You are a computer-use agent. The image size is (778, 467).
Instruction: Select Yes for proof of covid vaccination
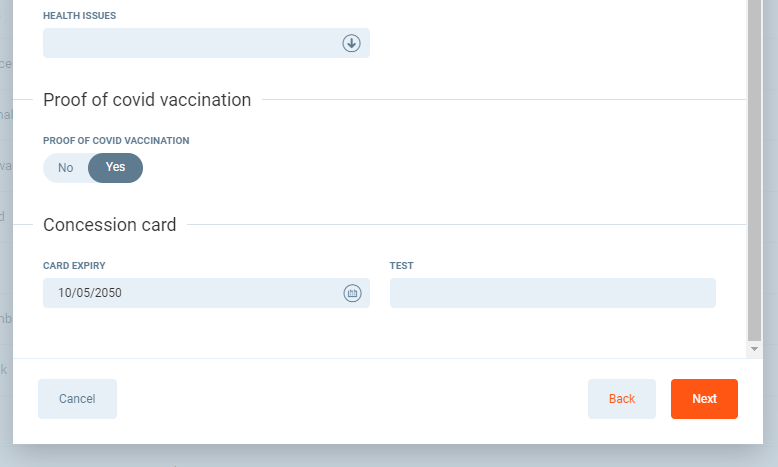coord(116,168)
